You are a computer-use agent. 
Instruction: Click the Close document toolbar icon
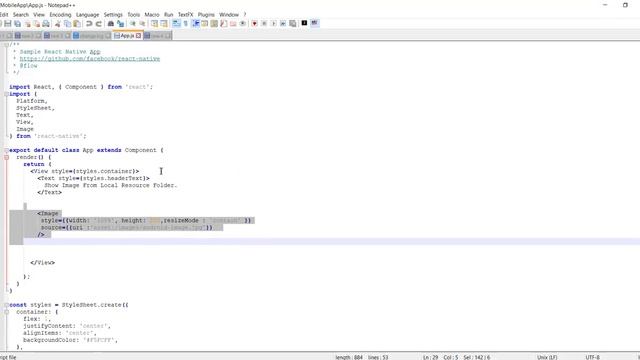27,24
